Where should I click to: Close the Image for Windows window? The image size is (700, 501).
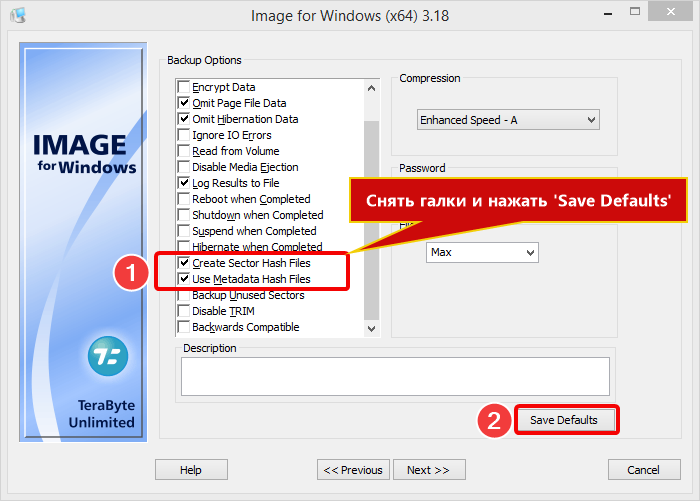pos(670,12)
